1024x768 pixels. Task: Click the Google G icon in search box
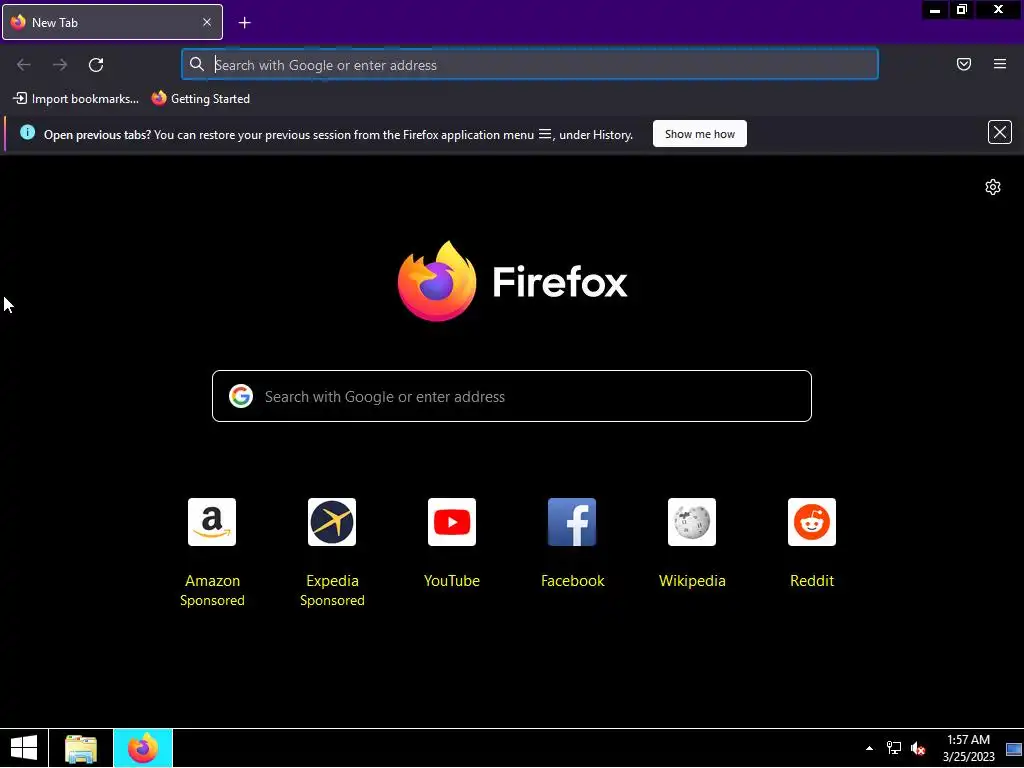pos(241,396)
